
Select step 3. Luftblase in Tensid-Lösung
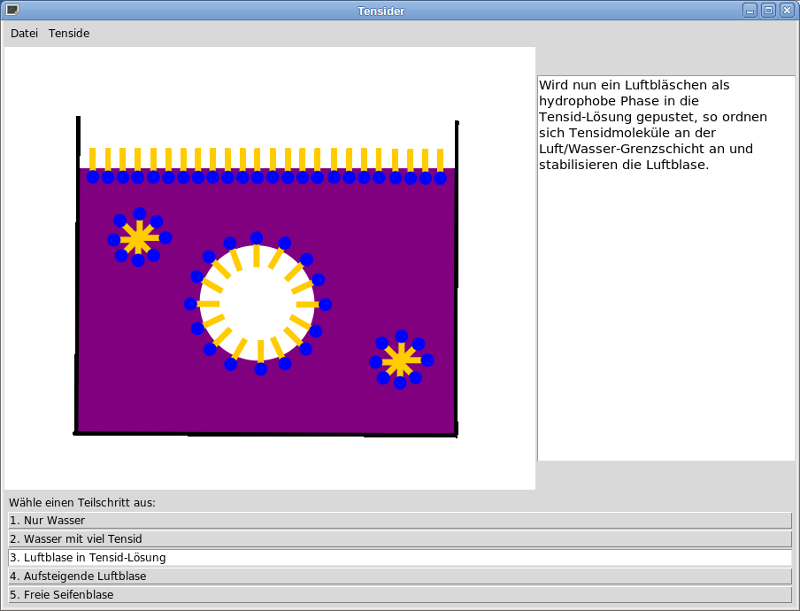pyautogui.click(x=400, y=557)
